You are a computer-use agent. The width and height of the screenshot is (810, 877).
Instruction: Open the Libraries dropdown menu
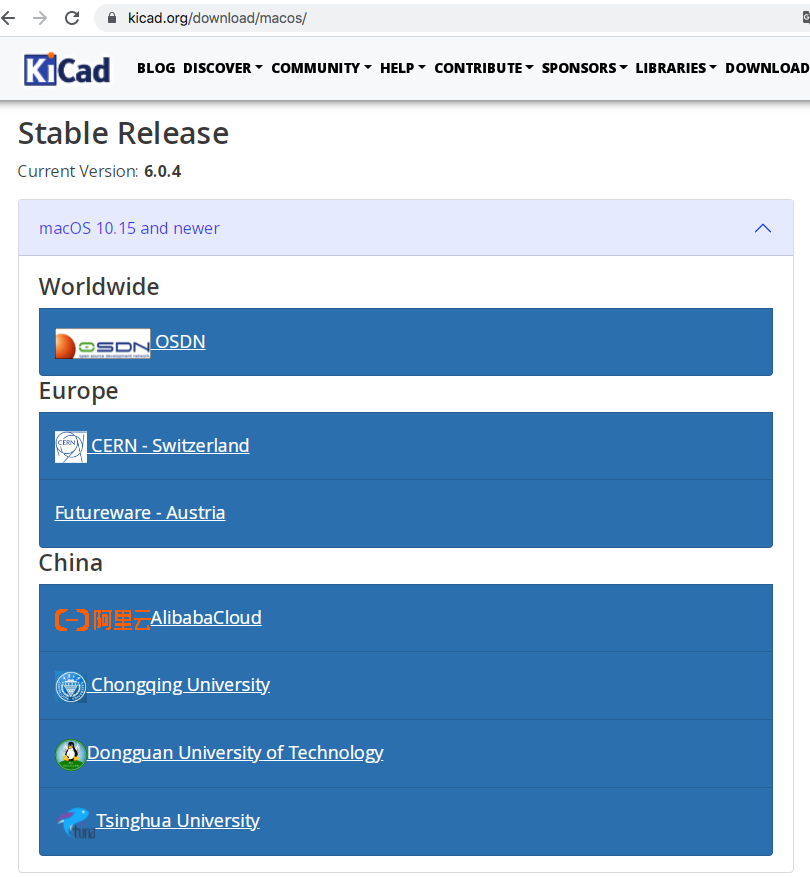click(676, 68)
